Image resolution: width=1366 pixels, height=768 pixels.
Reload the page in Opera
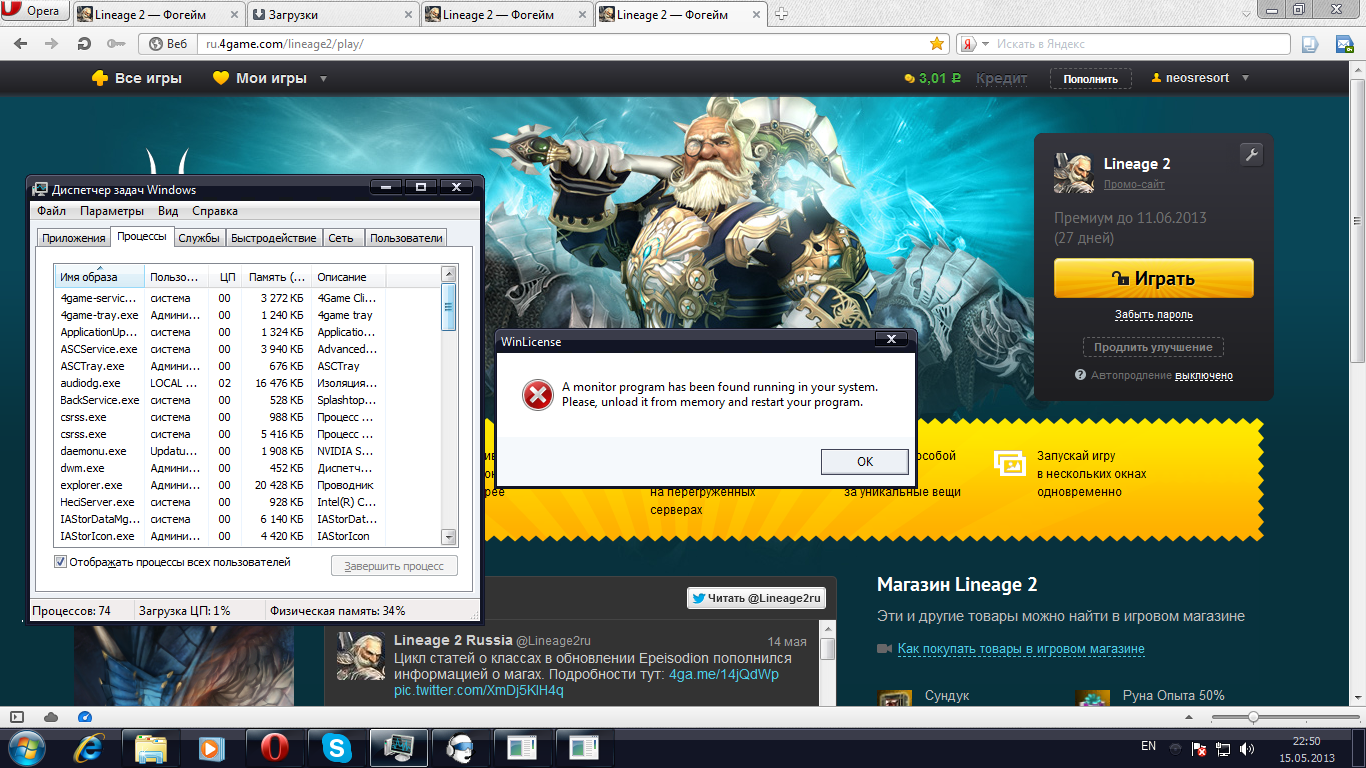(x=84, y=44)
